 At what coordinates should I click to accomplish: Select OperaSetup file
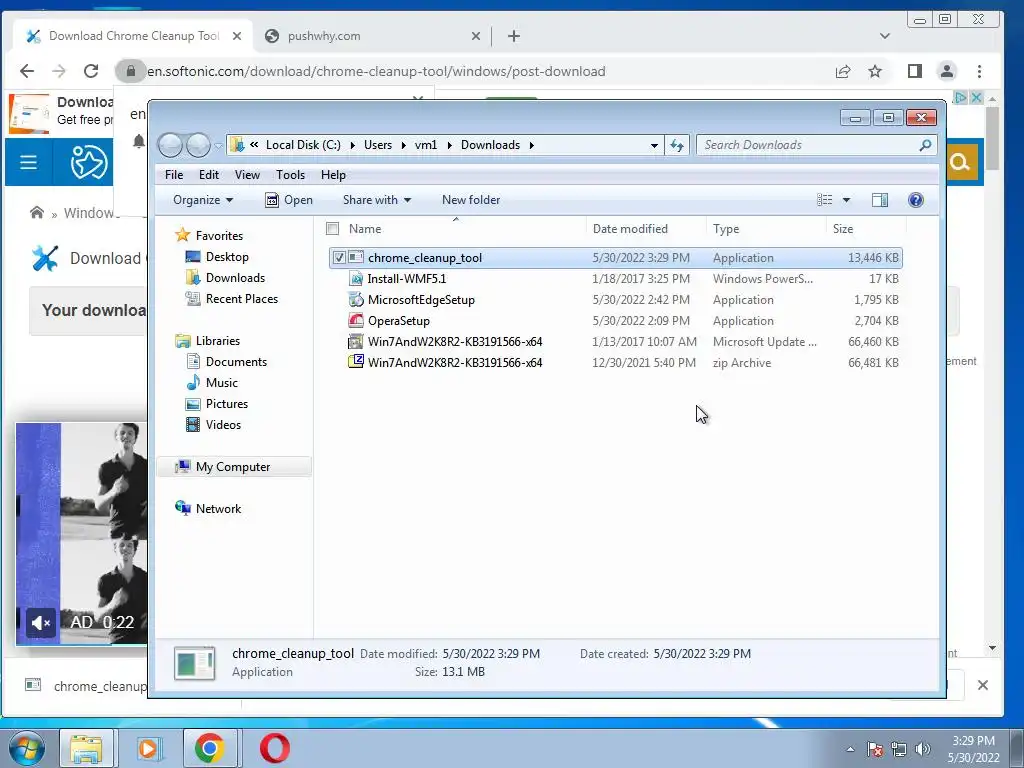click(398, 321)
